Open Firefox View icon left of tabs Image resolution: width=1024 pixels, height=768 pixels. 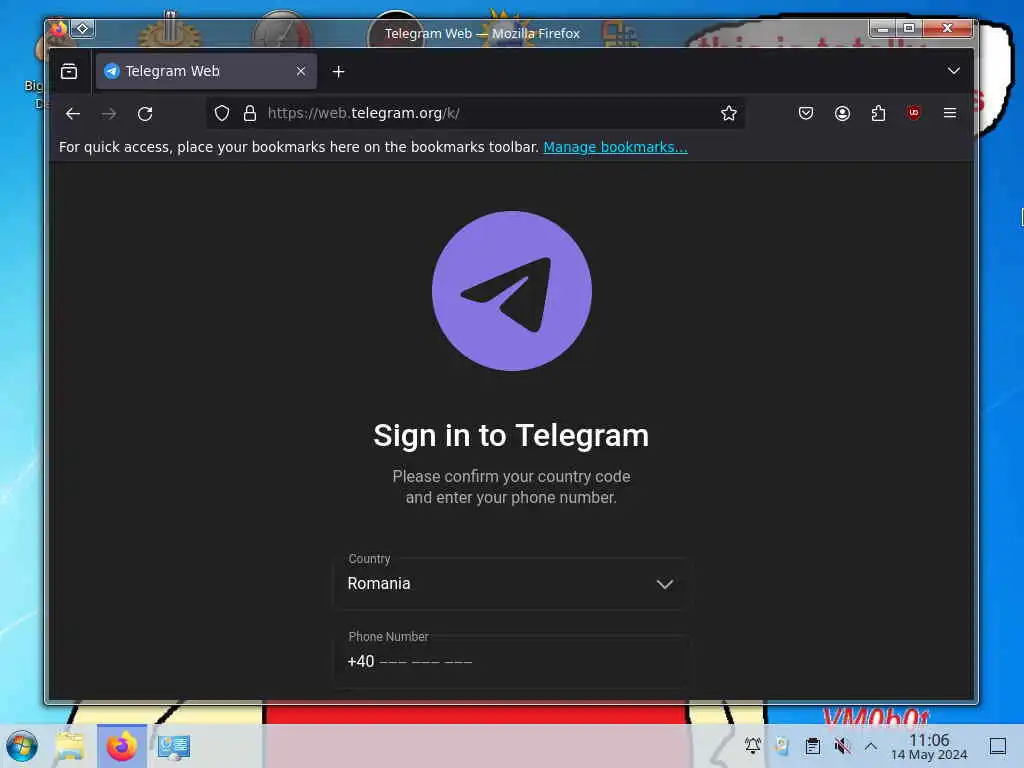pyautogui.click(x=69, y=71)
